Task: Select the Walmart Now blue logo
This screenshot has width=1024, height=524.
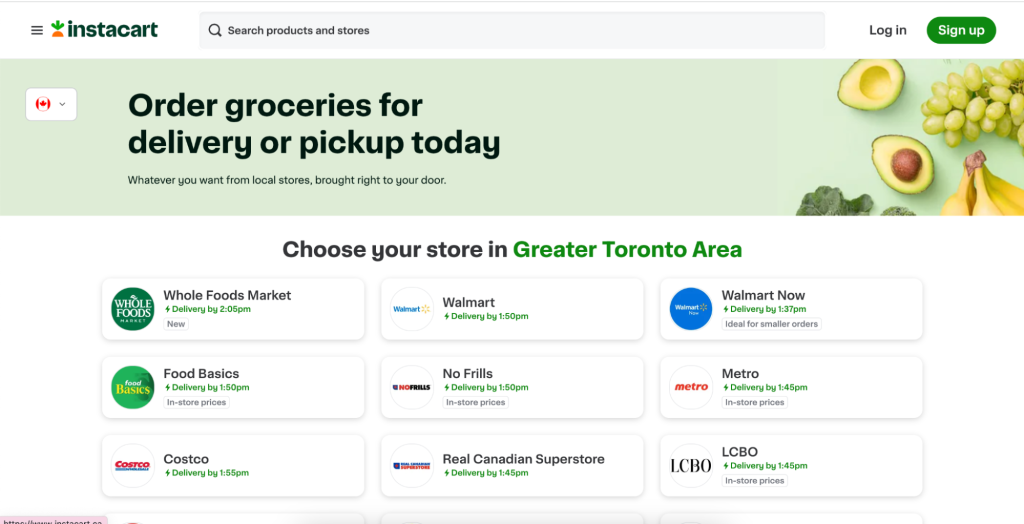Action: click(x=691, y=309)
